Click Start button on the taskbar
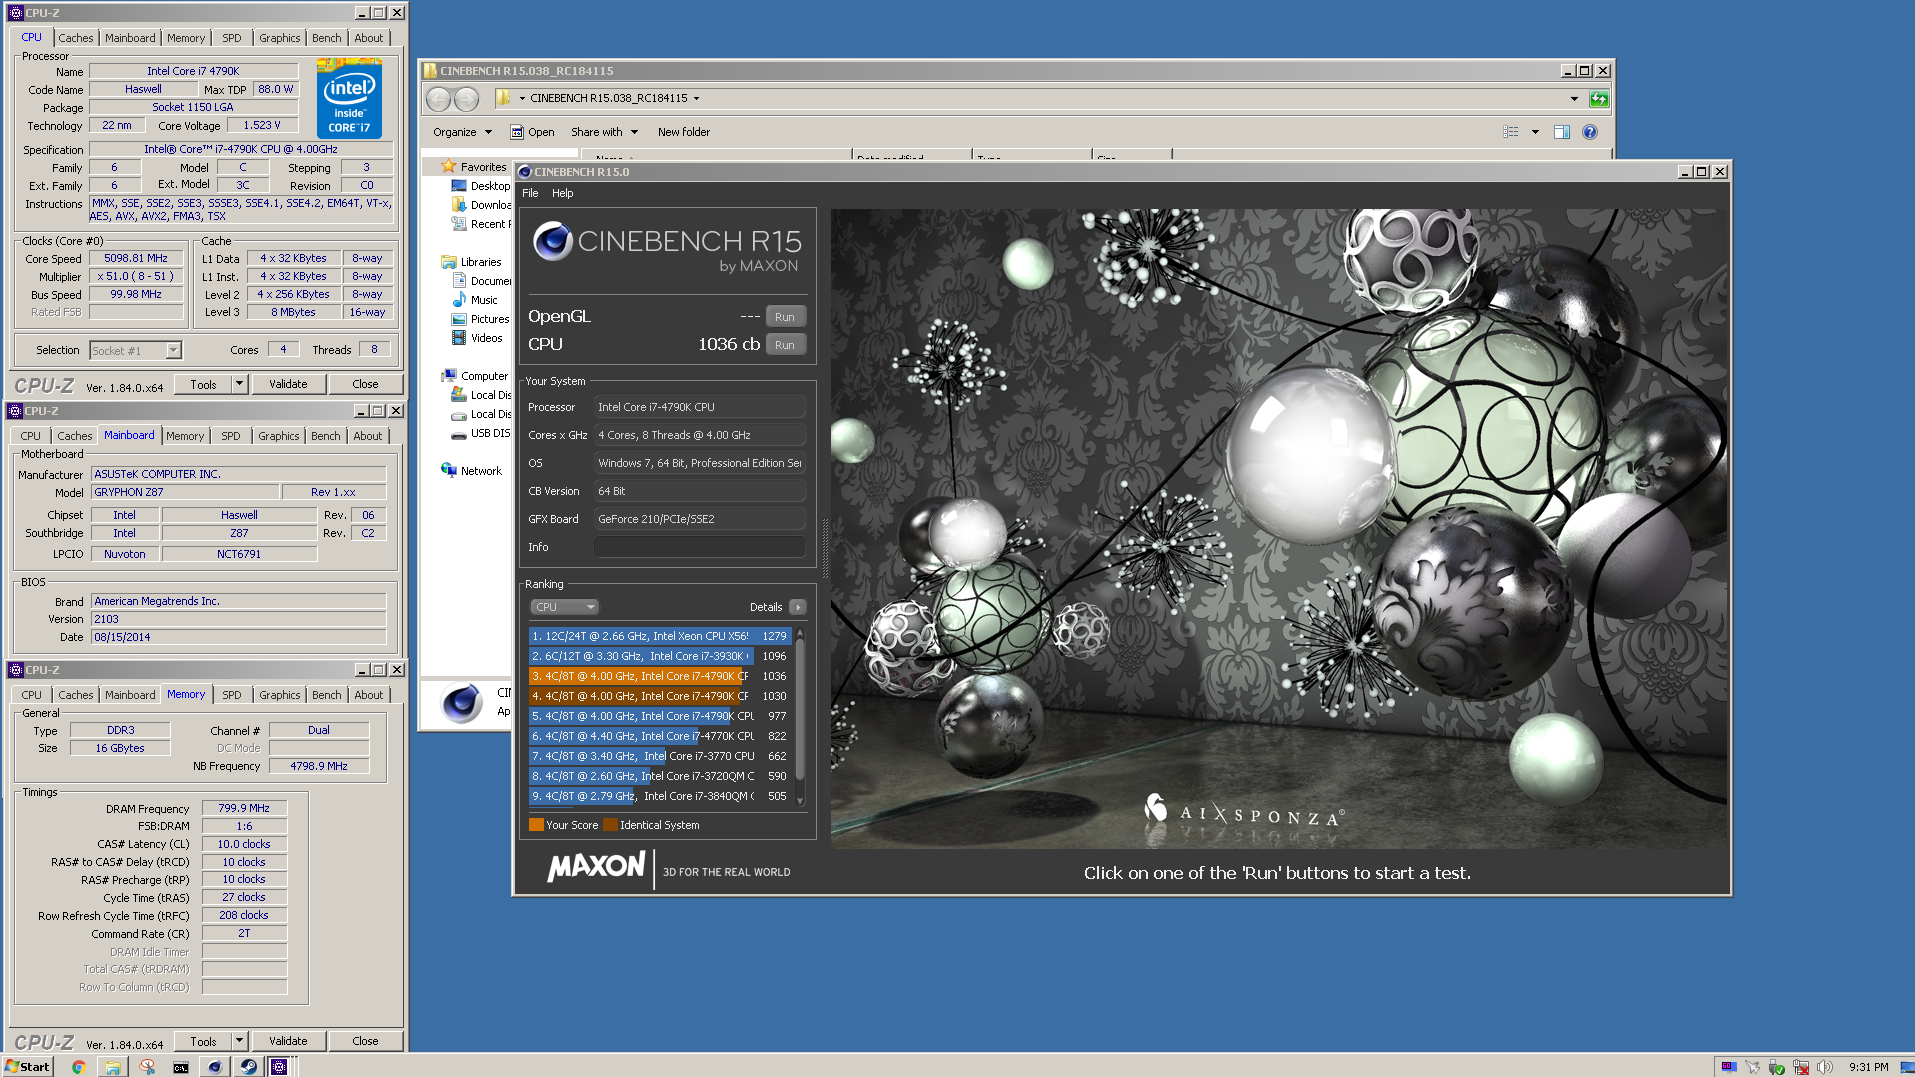 [x=28, y=1067]
